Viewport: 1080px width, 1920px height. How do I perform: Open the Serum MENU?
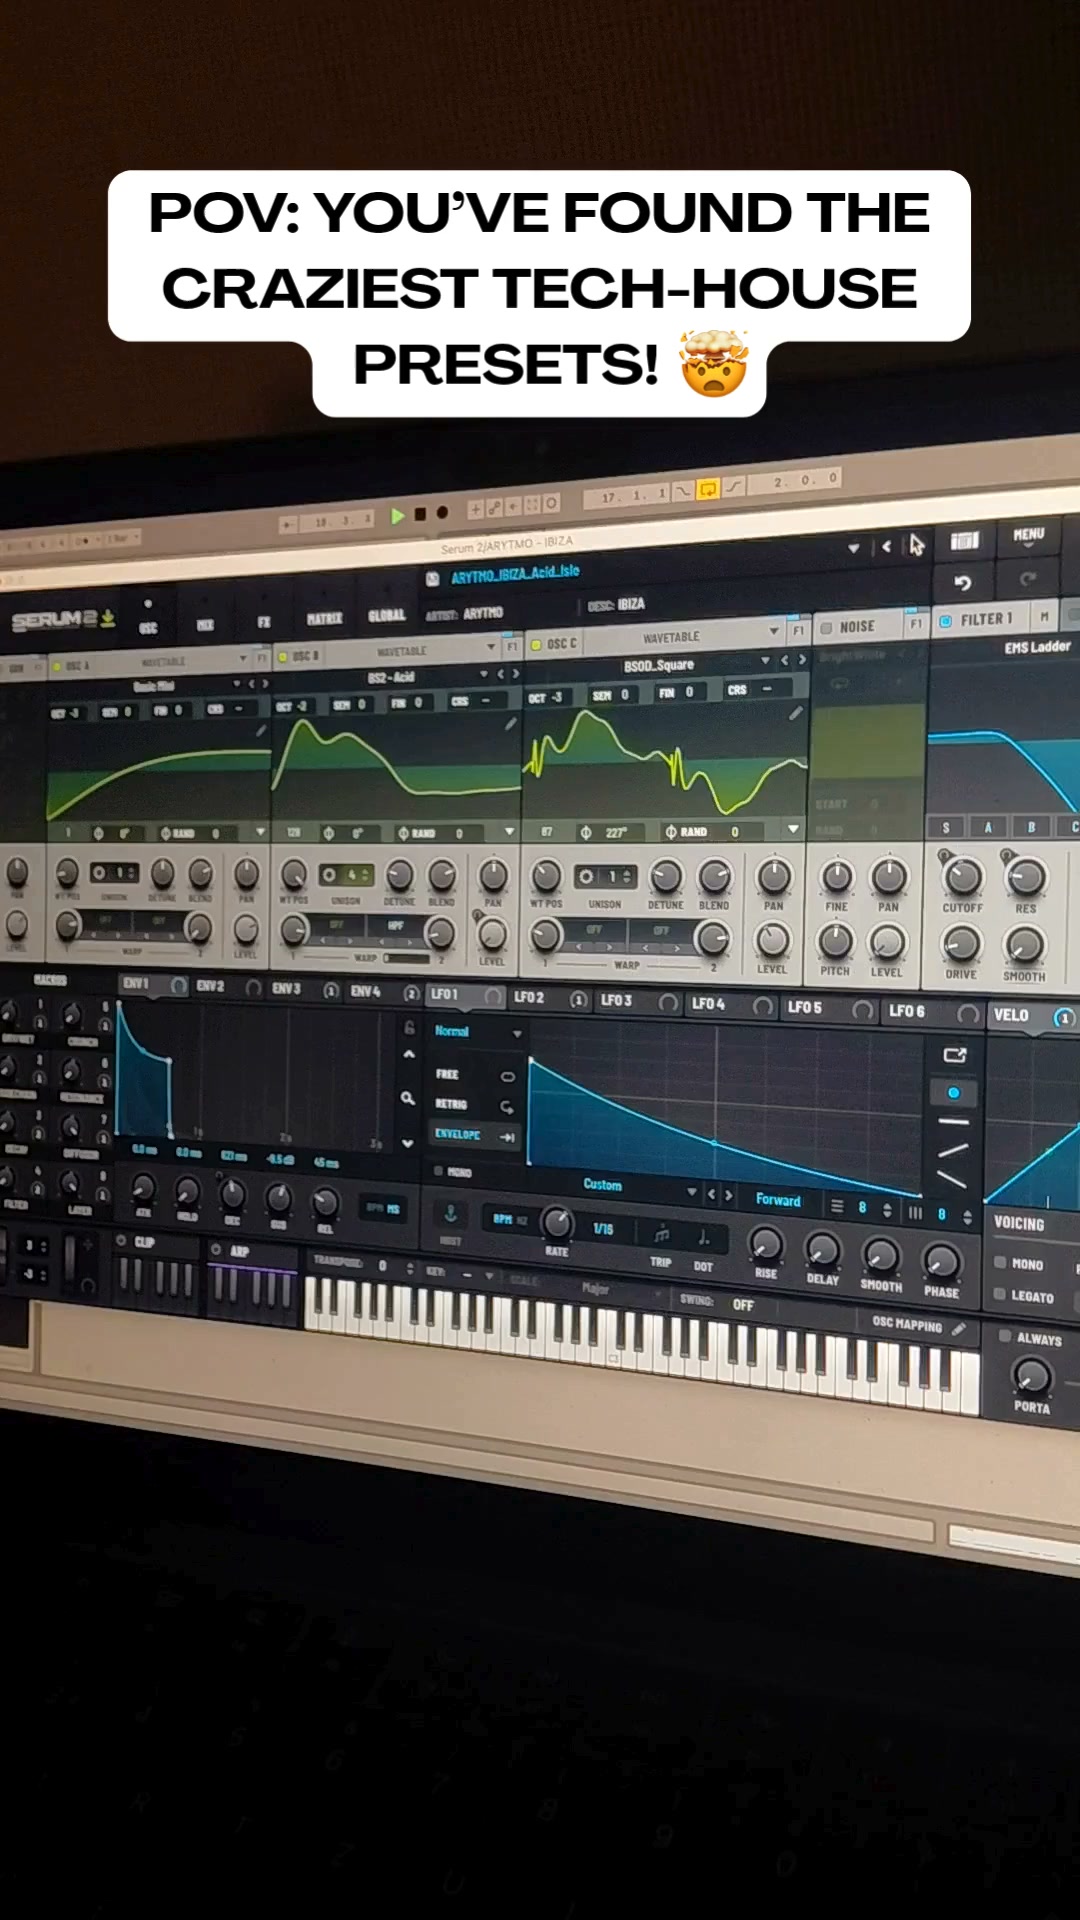(x=1028, y=535)
